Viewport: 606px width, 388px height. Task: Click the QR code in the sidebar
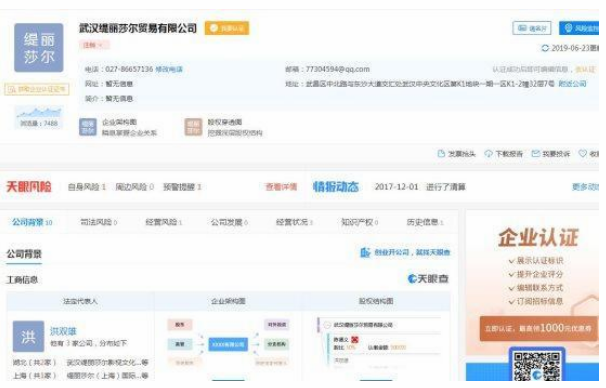click(537, 366)
